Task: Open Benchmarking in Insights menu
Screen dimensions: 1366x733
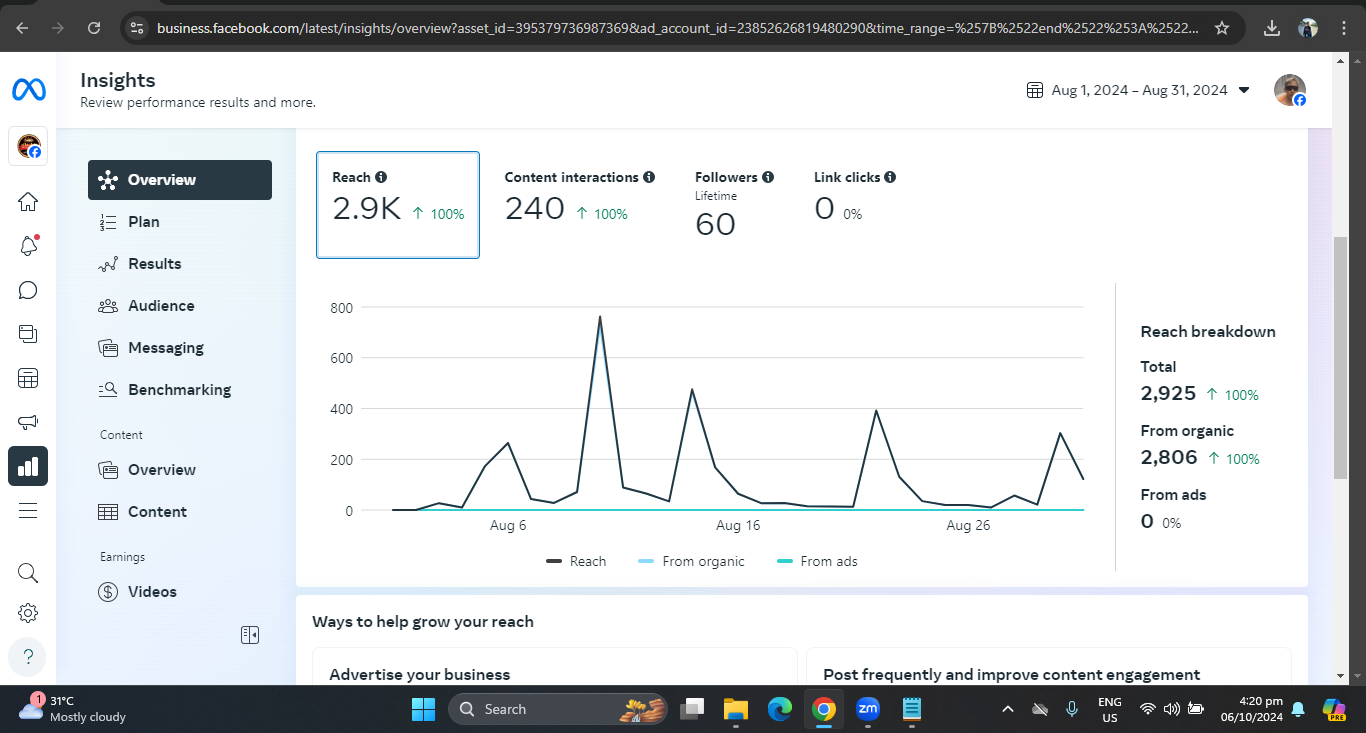Action: coord(180,390)
